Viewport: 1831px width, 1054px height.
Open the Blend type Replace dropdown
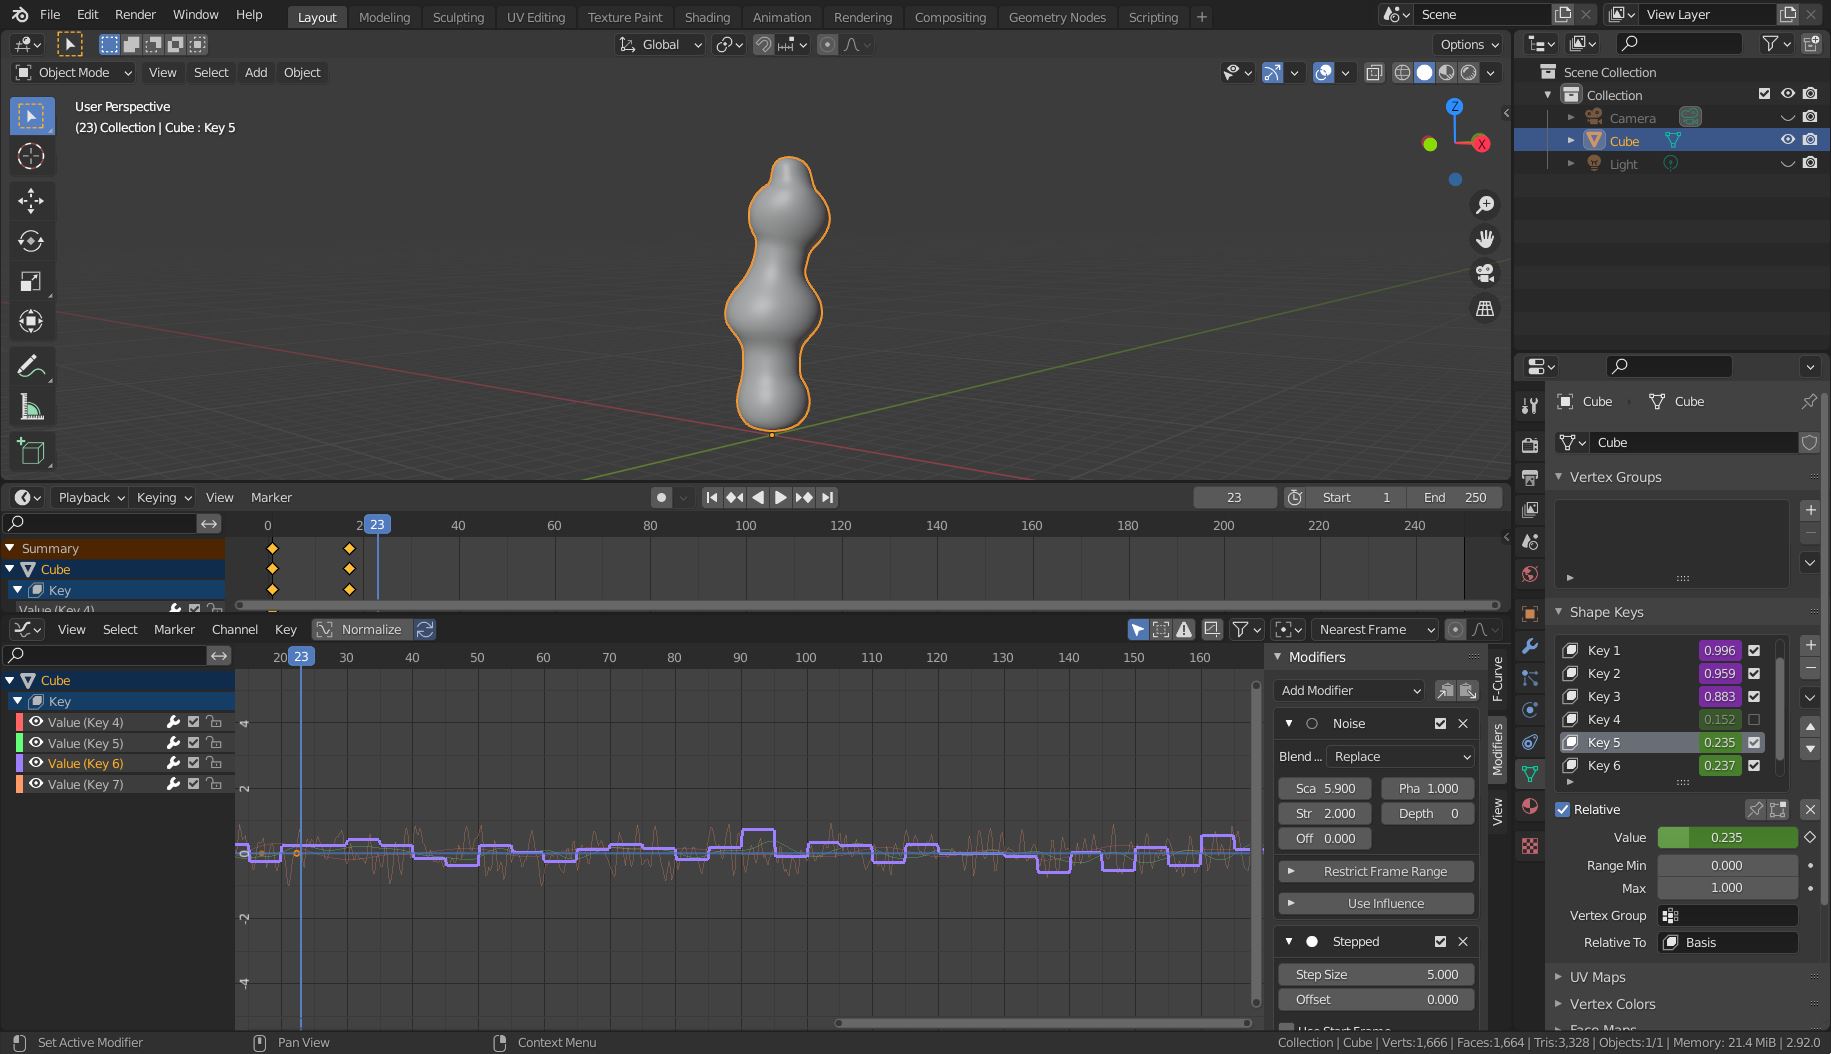pos(1401,756)
